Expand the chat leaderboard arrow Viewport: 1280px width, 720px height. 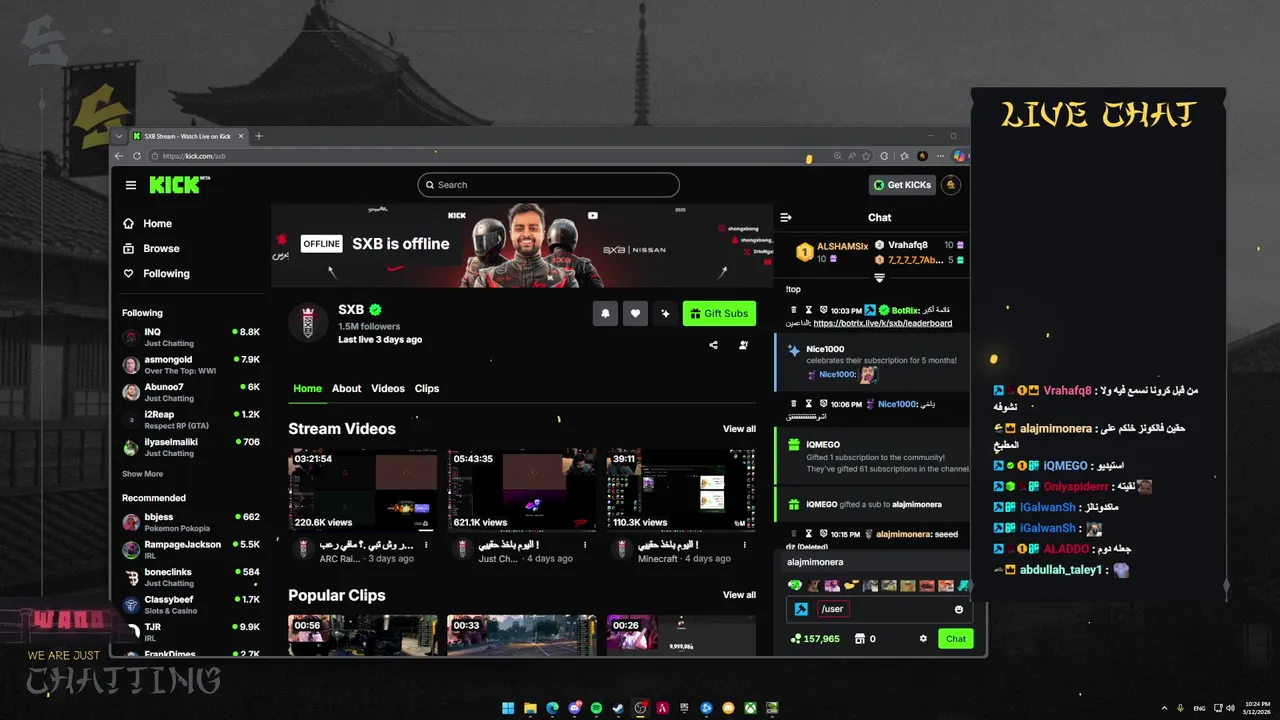879,277
